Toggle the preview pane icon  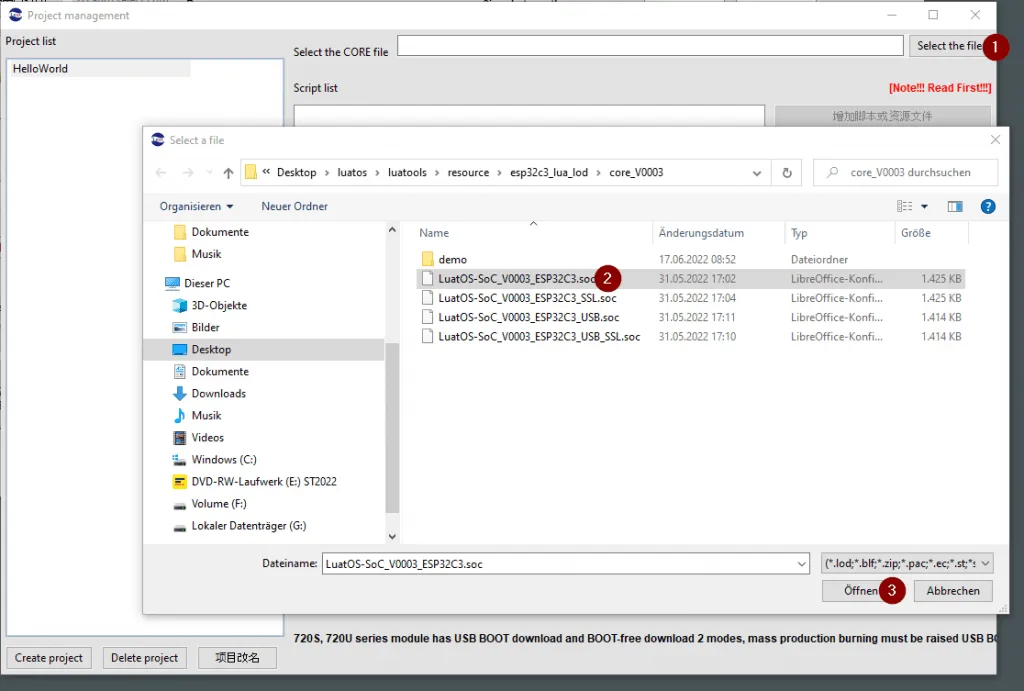pos(955,206)
